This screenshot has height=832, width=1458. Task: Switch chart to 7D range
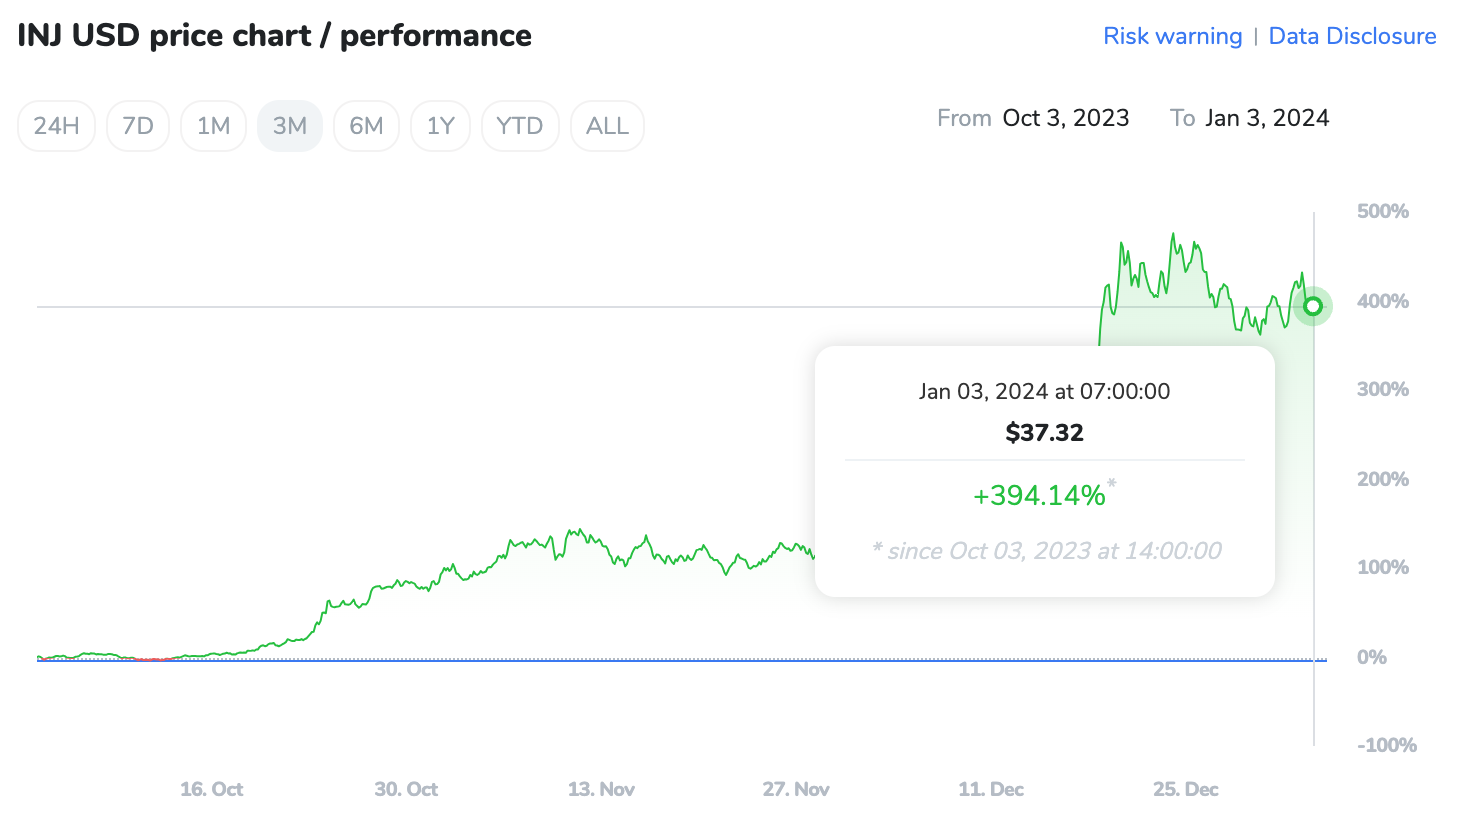click(138, 126)
